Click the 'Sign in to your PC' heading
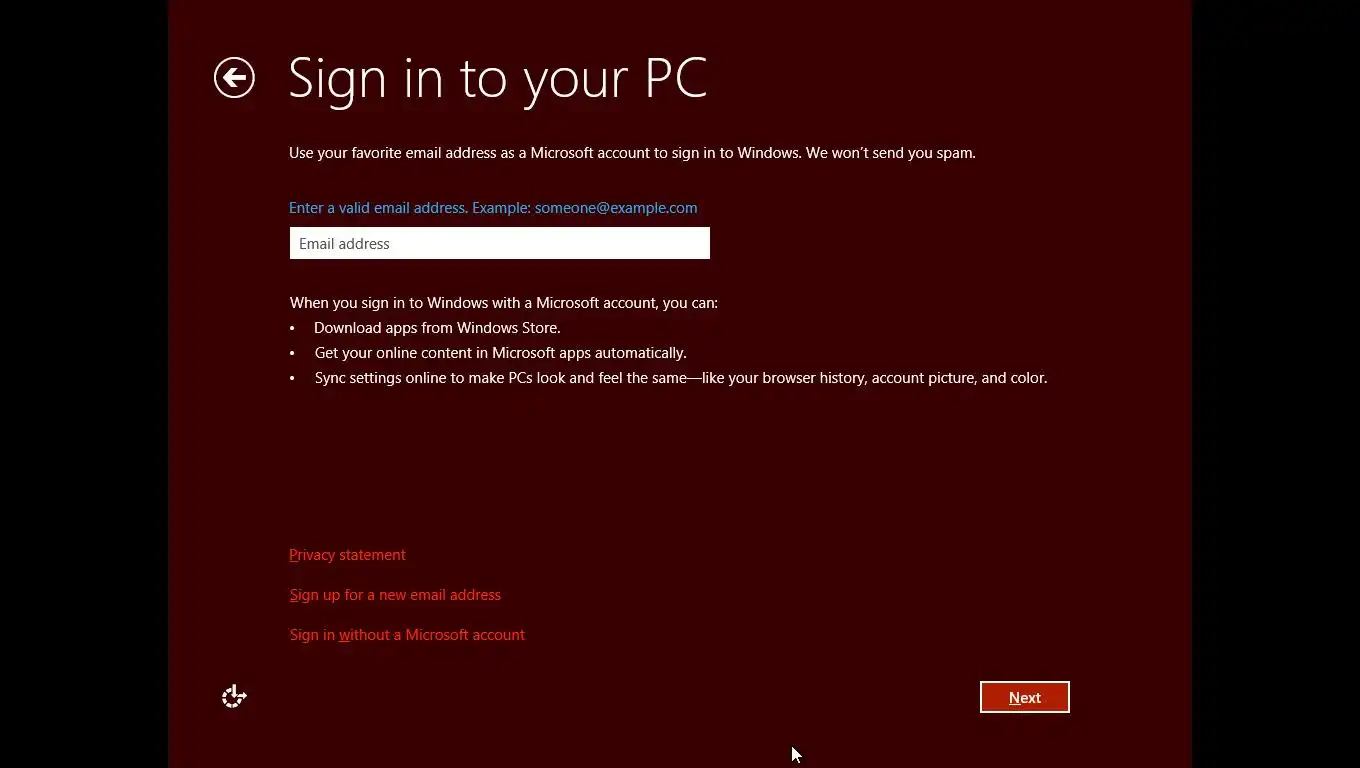Image resolution: width=1360 pixels, height=768 pixels. (x=498, y=79)
